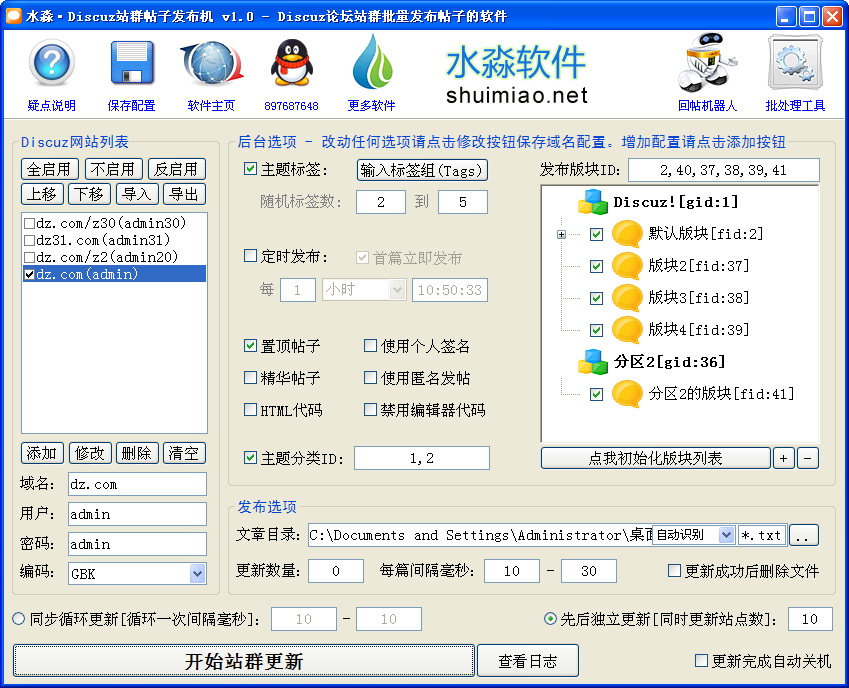Viewport: 849px width, 688px height.
Task: Click the bubble icon of 默认版块[fid:2]
Action: (627, 234)
